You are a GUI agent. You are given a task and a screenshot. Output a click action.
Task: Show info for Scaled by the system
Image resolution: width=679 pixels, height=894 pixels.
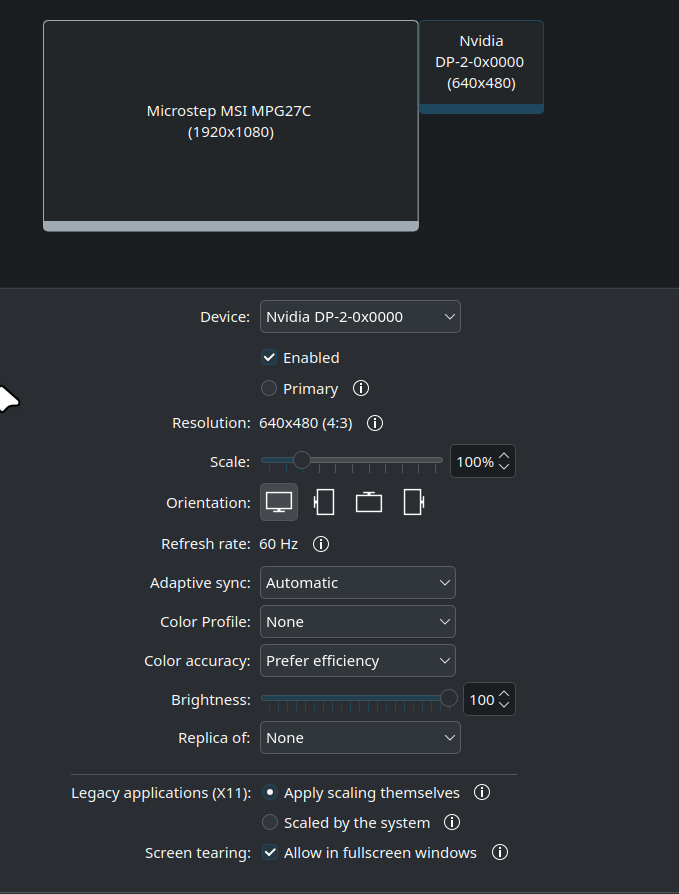coord(452,822)
